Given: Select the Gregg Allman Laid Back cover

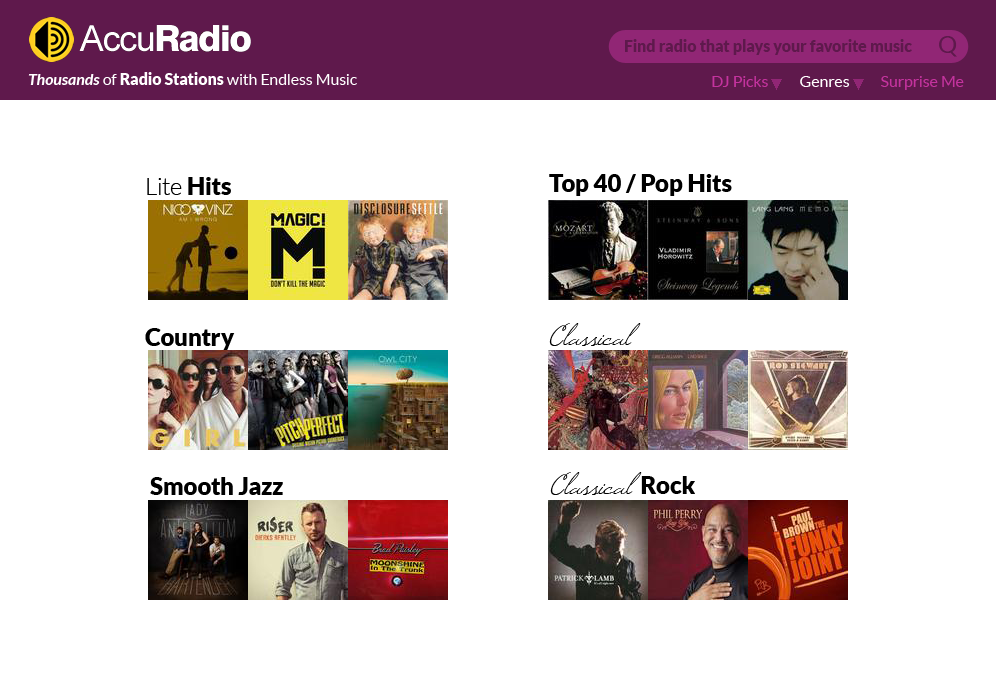Looking at the screenshot, I should tap(698, 400).
